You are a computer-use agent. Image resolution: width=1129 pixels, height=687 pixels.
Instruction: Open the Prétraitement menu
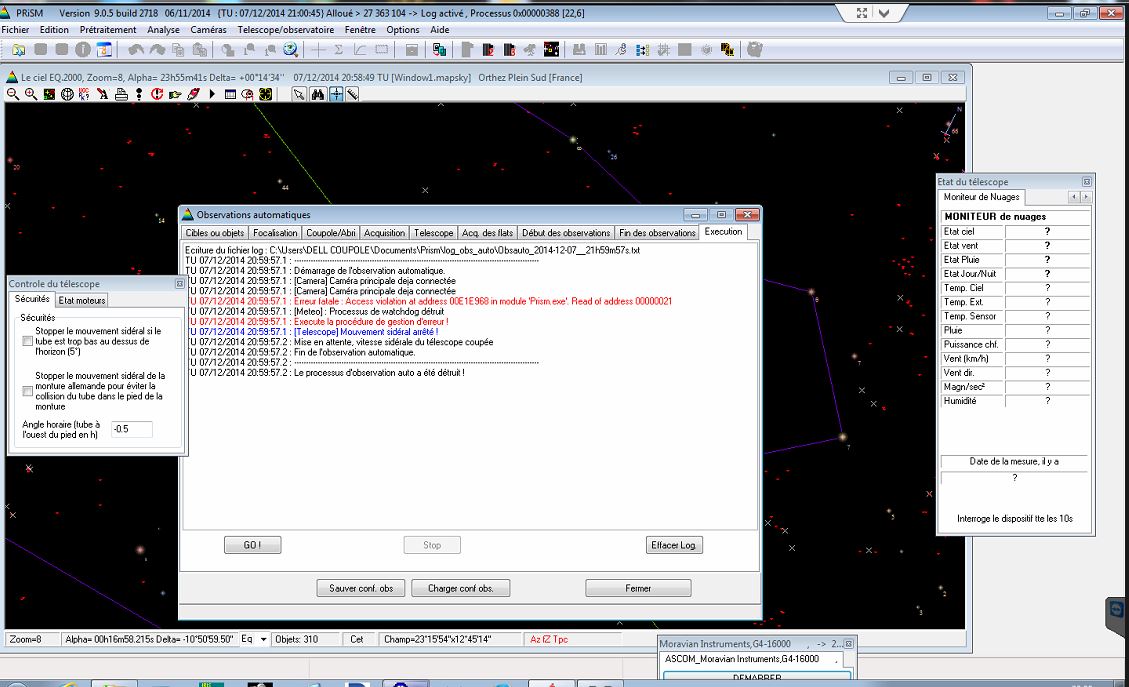(x=107, y=30)
